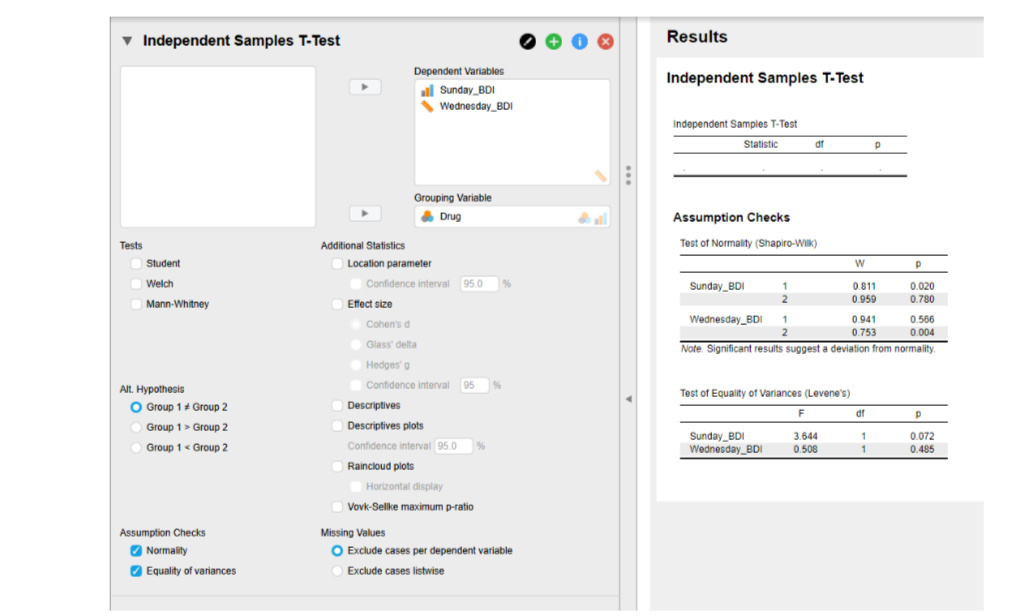Click the Wednesday_BDI variable icon

coord(428,106)
